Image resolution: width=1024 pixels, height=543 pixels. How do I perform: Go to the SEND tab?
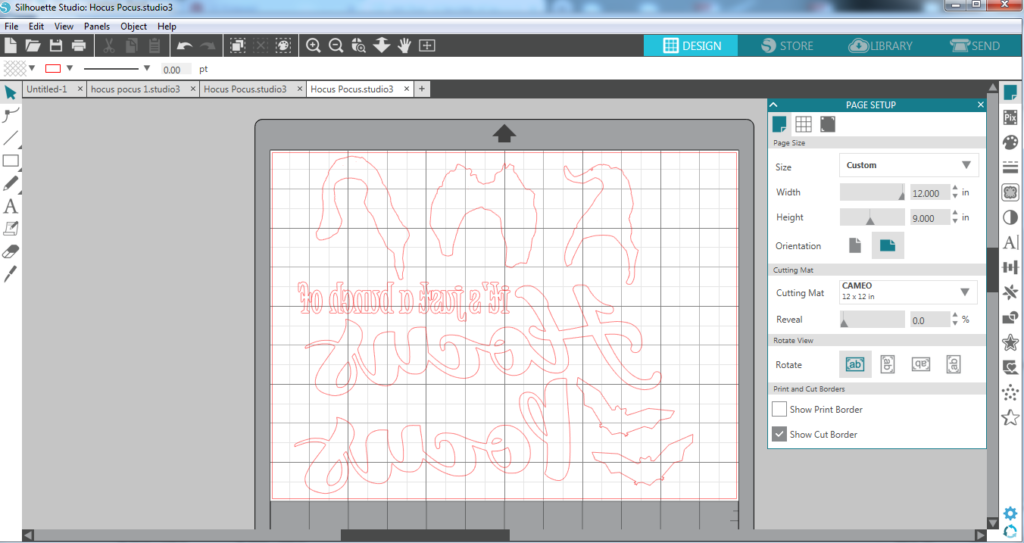pos(975,46)
